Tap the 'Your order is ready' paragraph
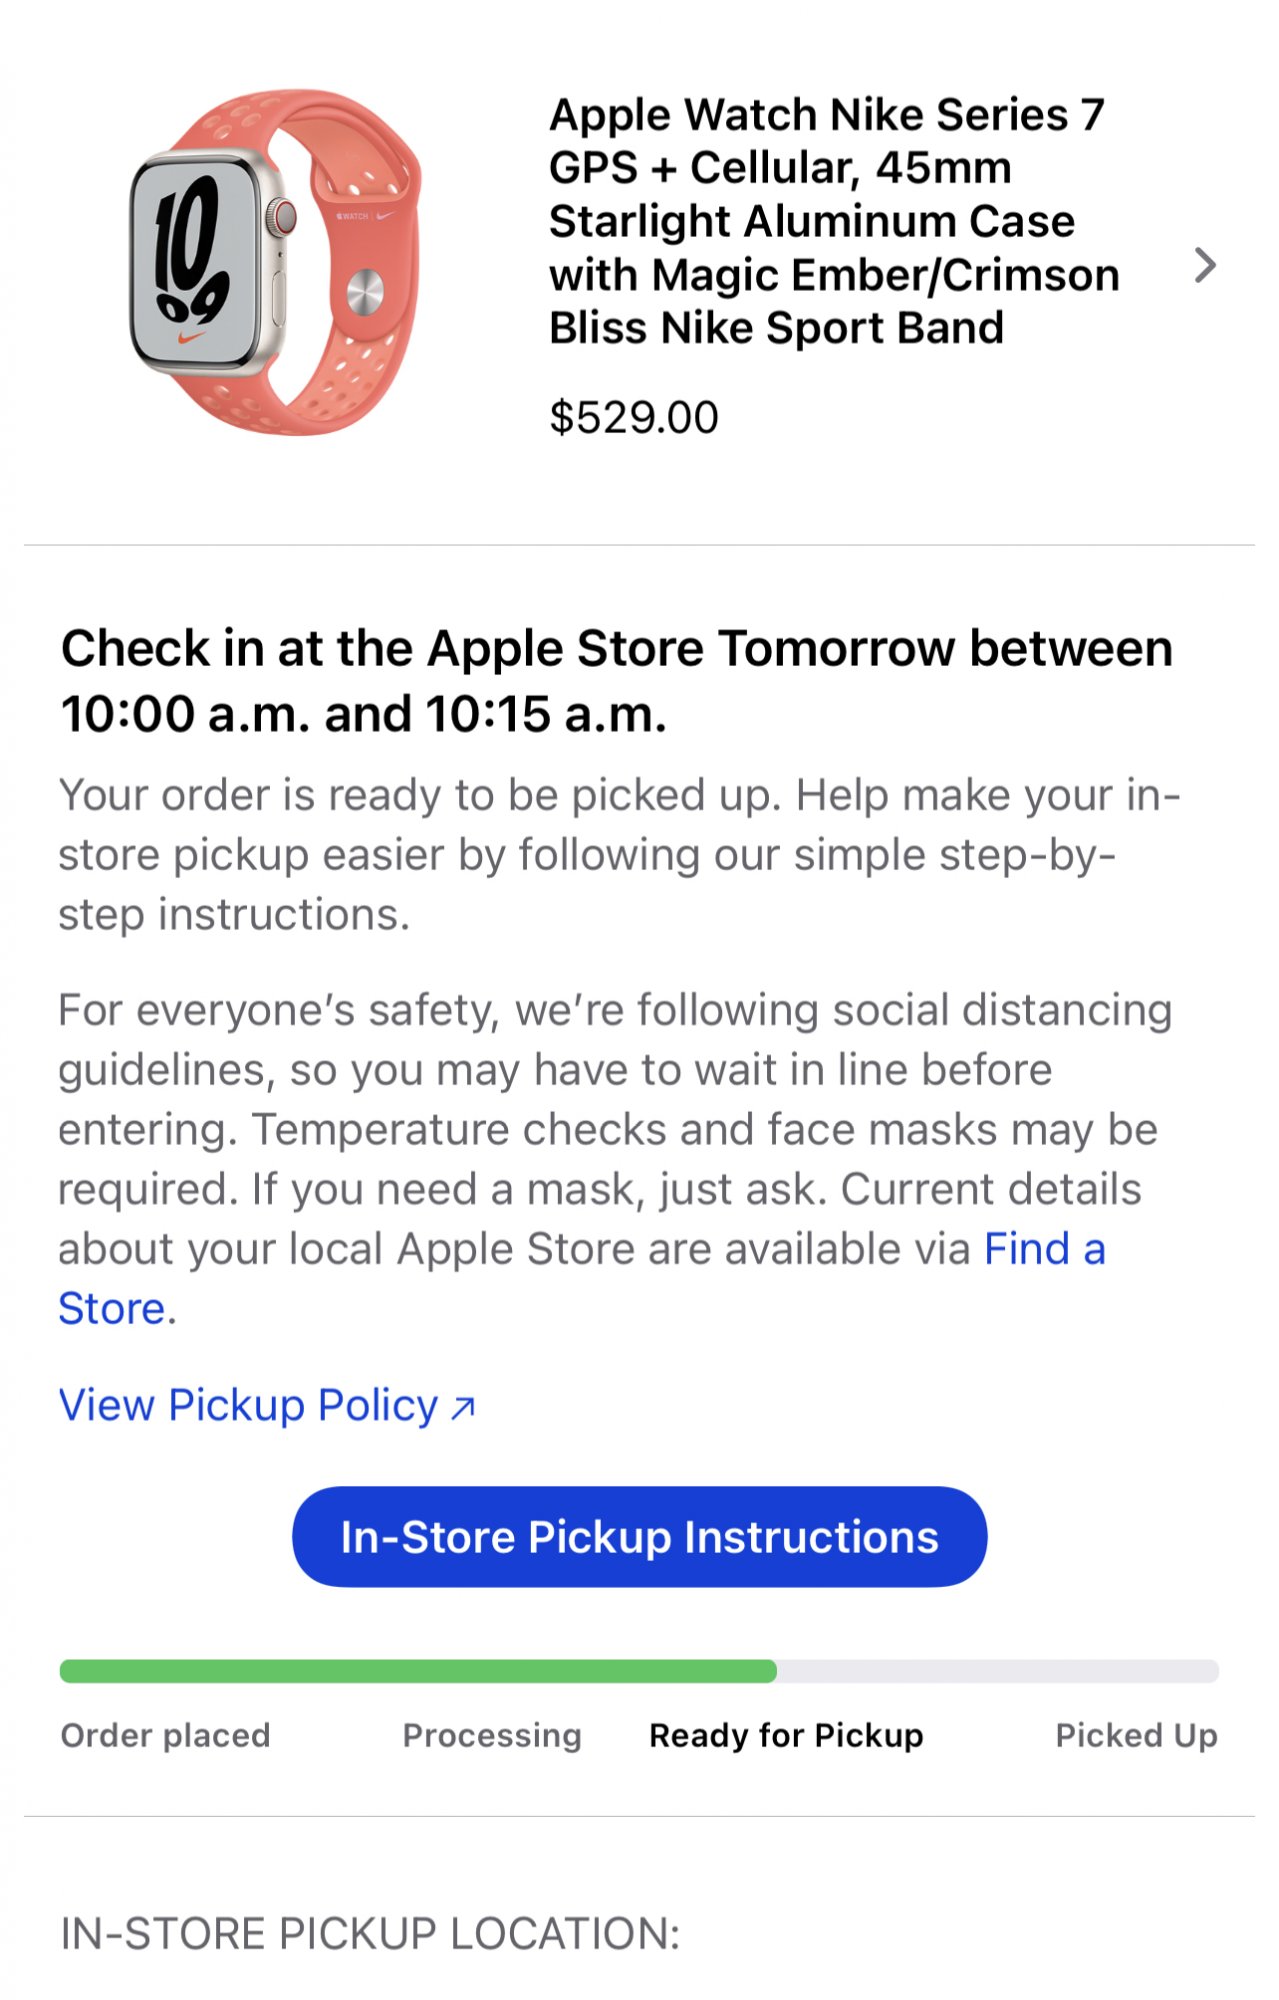This screenshot has width=1279, height=2000. coord(619,855)
